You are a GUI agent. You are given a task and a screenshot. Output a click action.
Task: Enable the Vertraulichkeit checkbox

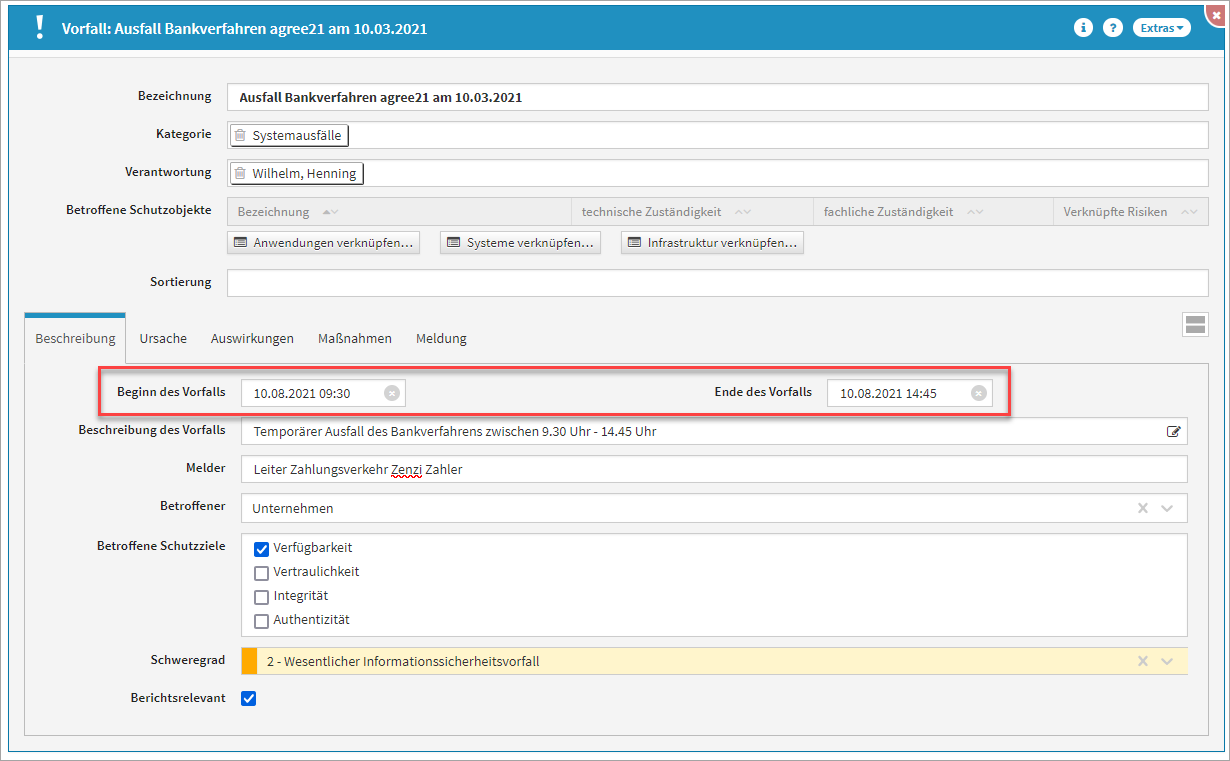(262, 573)
